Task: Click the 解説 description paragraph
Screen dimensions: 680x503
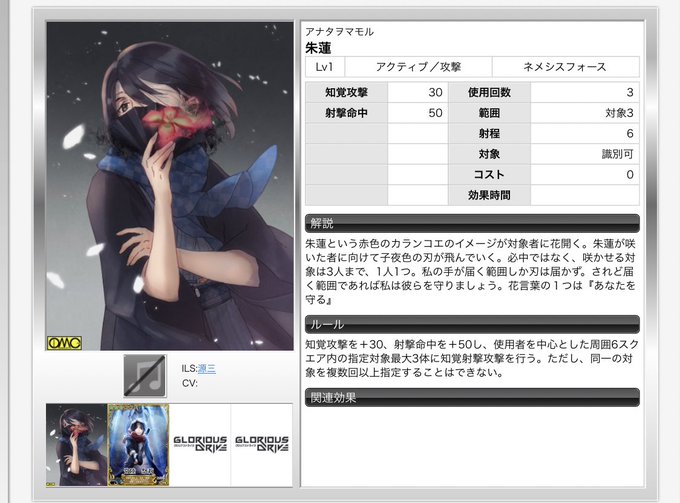Action: 471,271
